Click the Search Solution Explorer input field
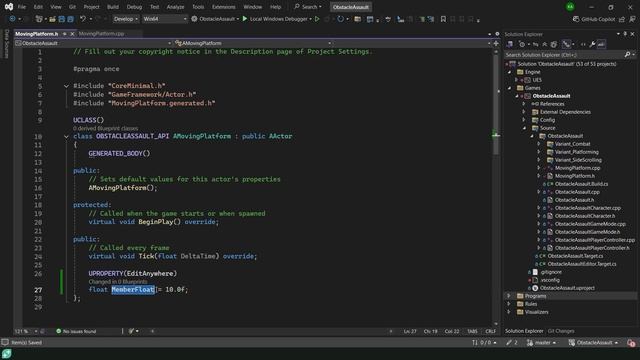This screenshot has height=360, width=640. pyautogui.click(x=564, y=55)
